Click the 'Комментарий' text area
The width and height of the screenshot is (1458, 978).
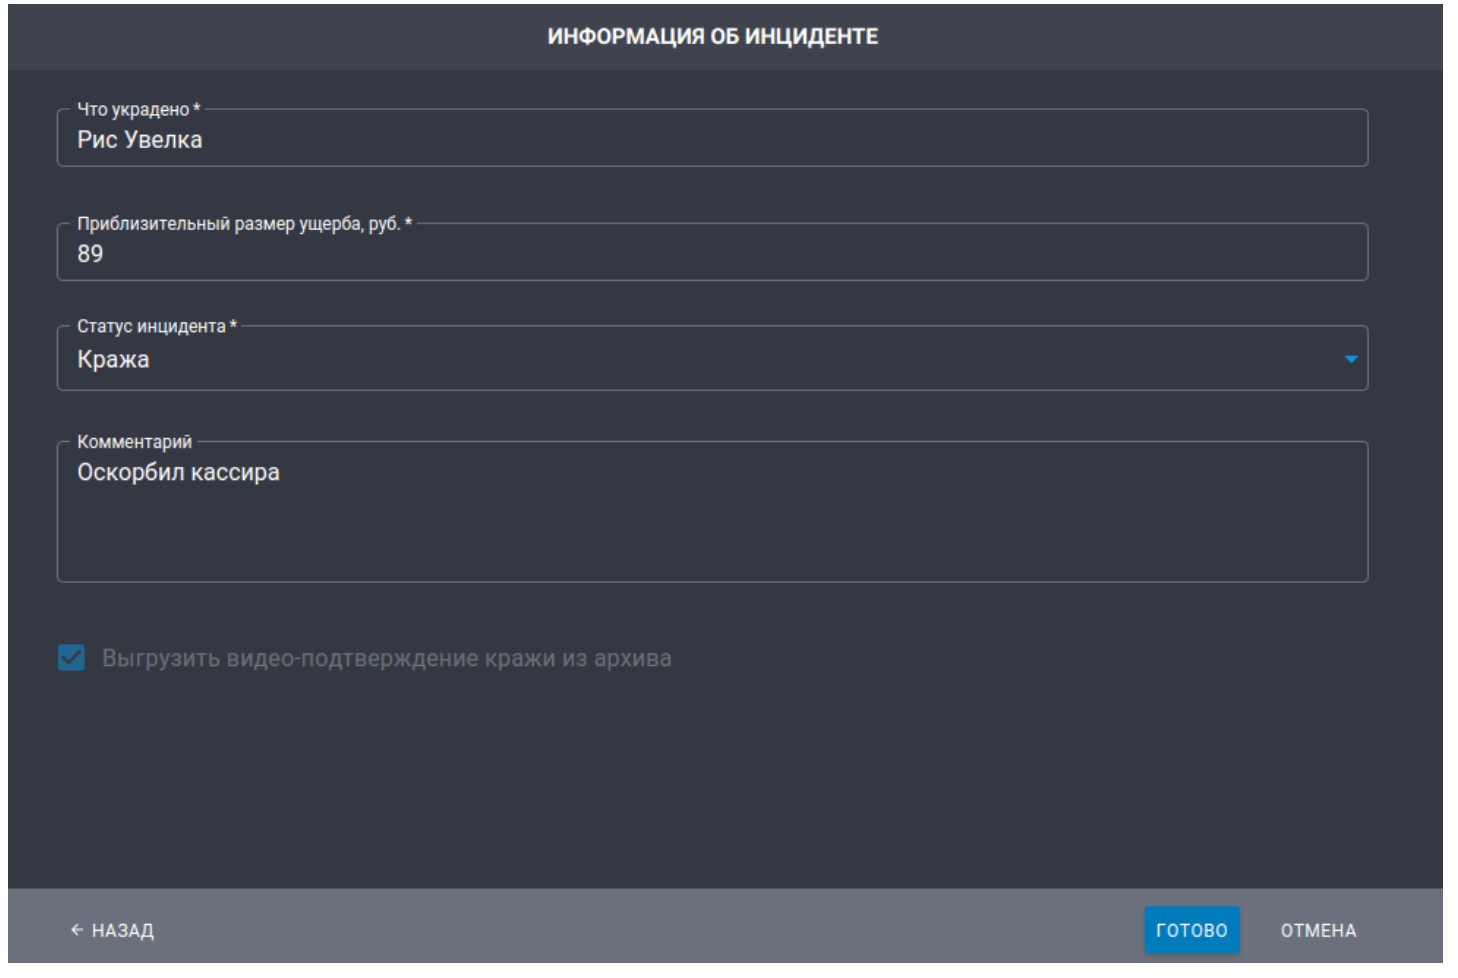712,512
